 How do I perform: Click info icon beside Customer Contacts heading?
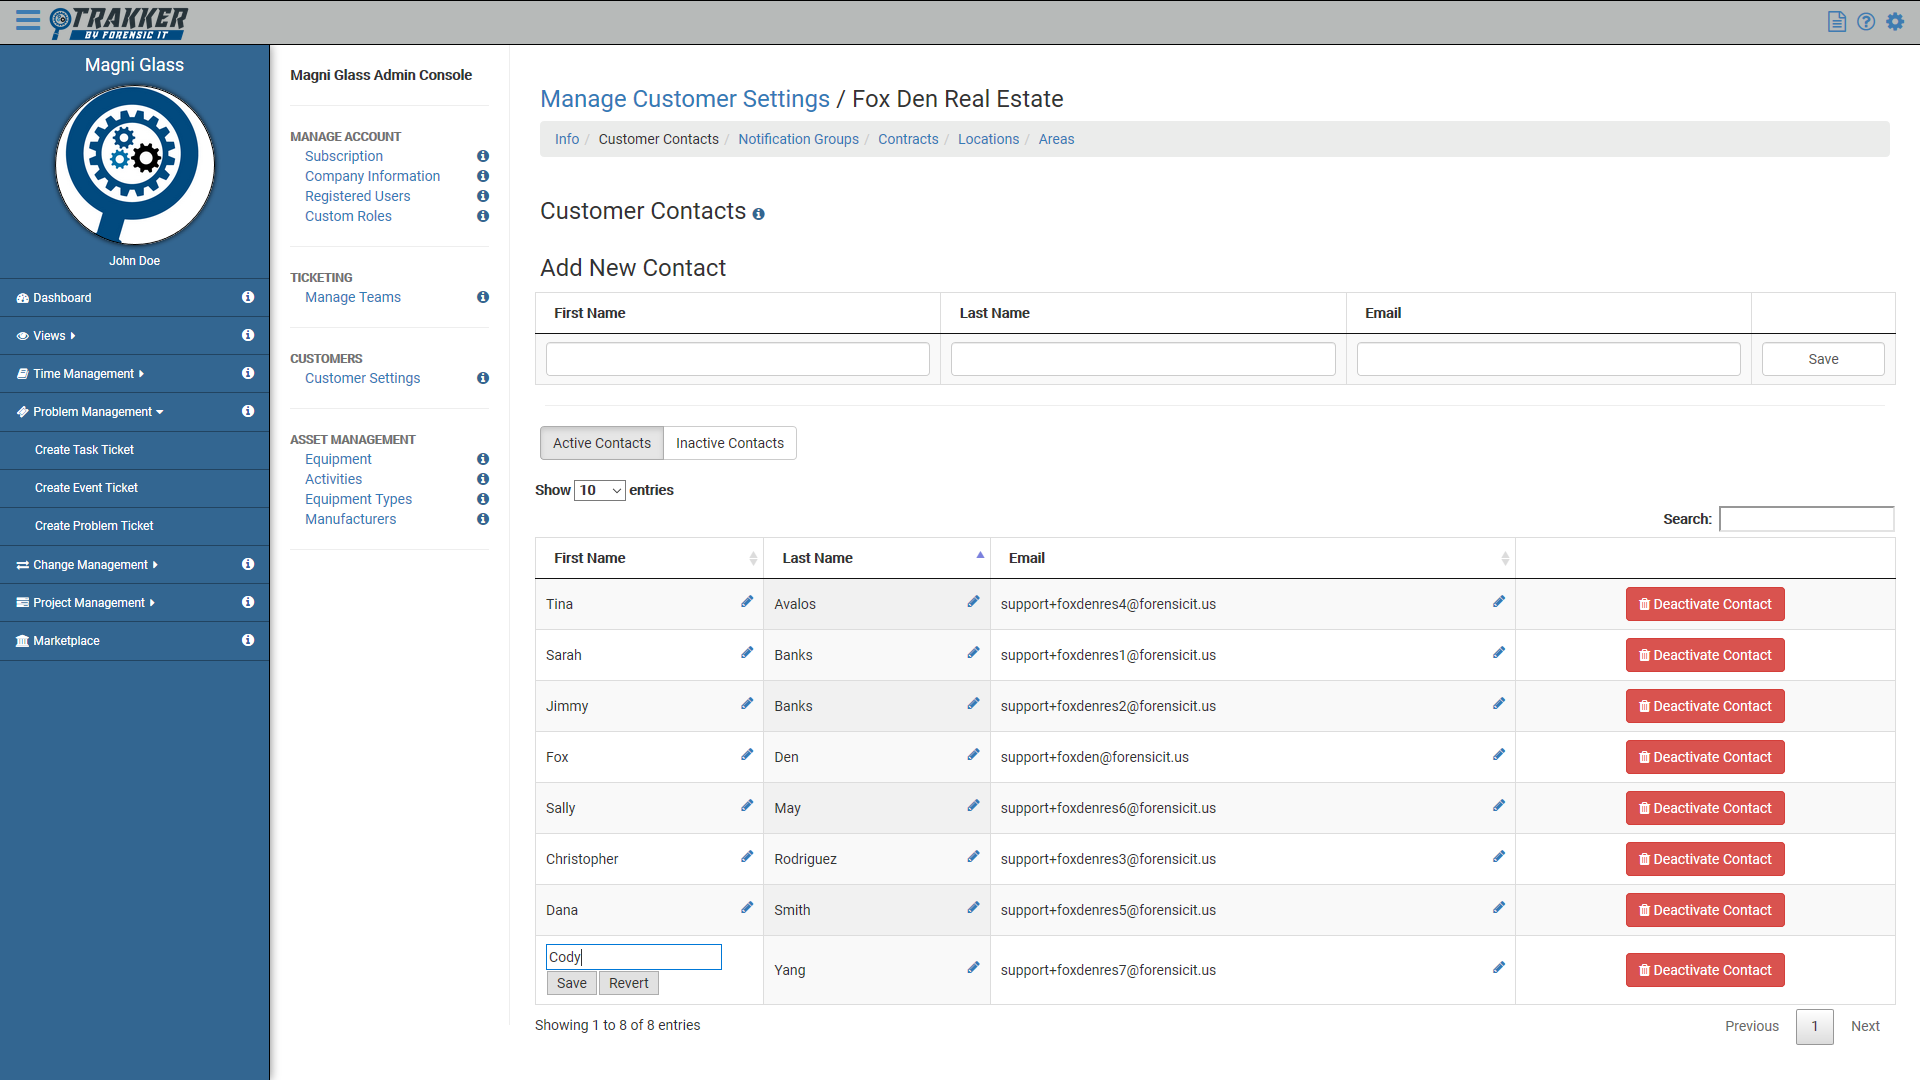[x=759, y=214]
